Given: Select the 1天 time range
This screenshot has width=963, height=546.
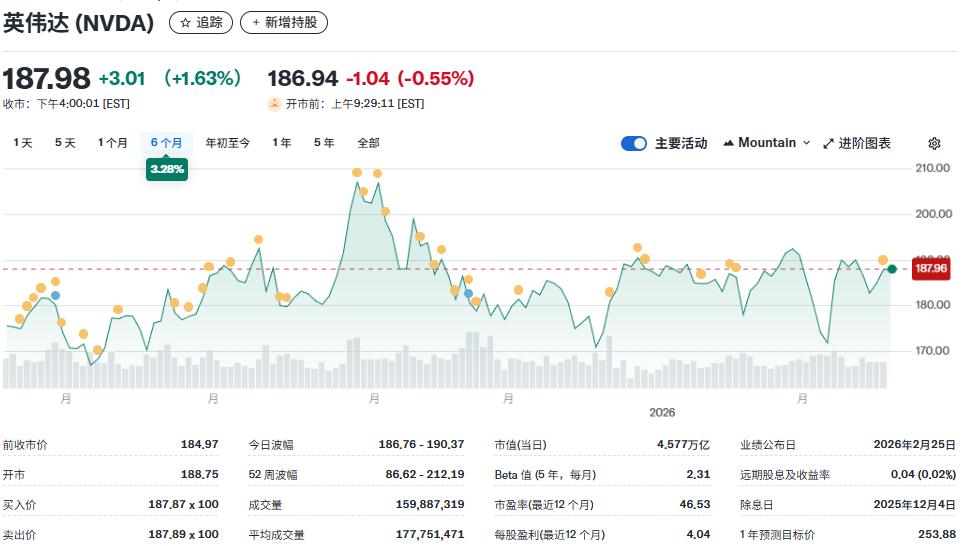Looking at the screenshot, I should click(x=23, y=143).
